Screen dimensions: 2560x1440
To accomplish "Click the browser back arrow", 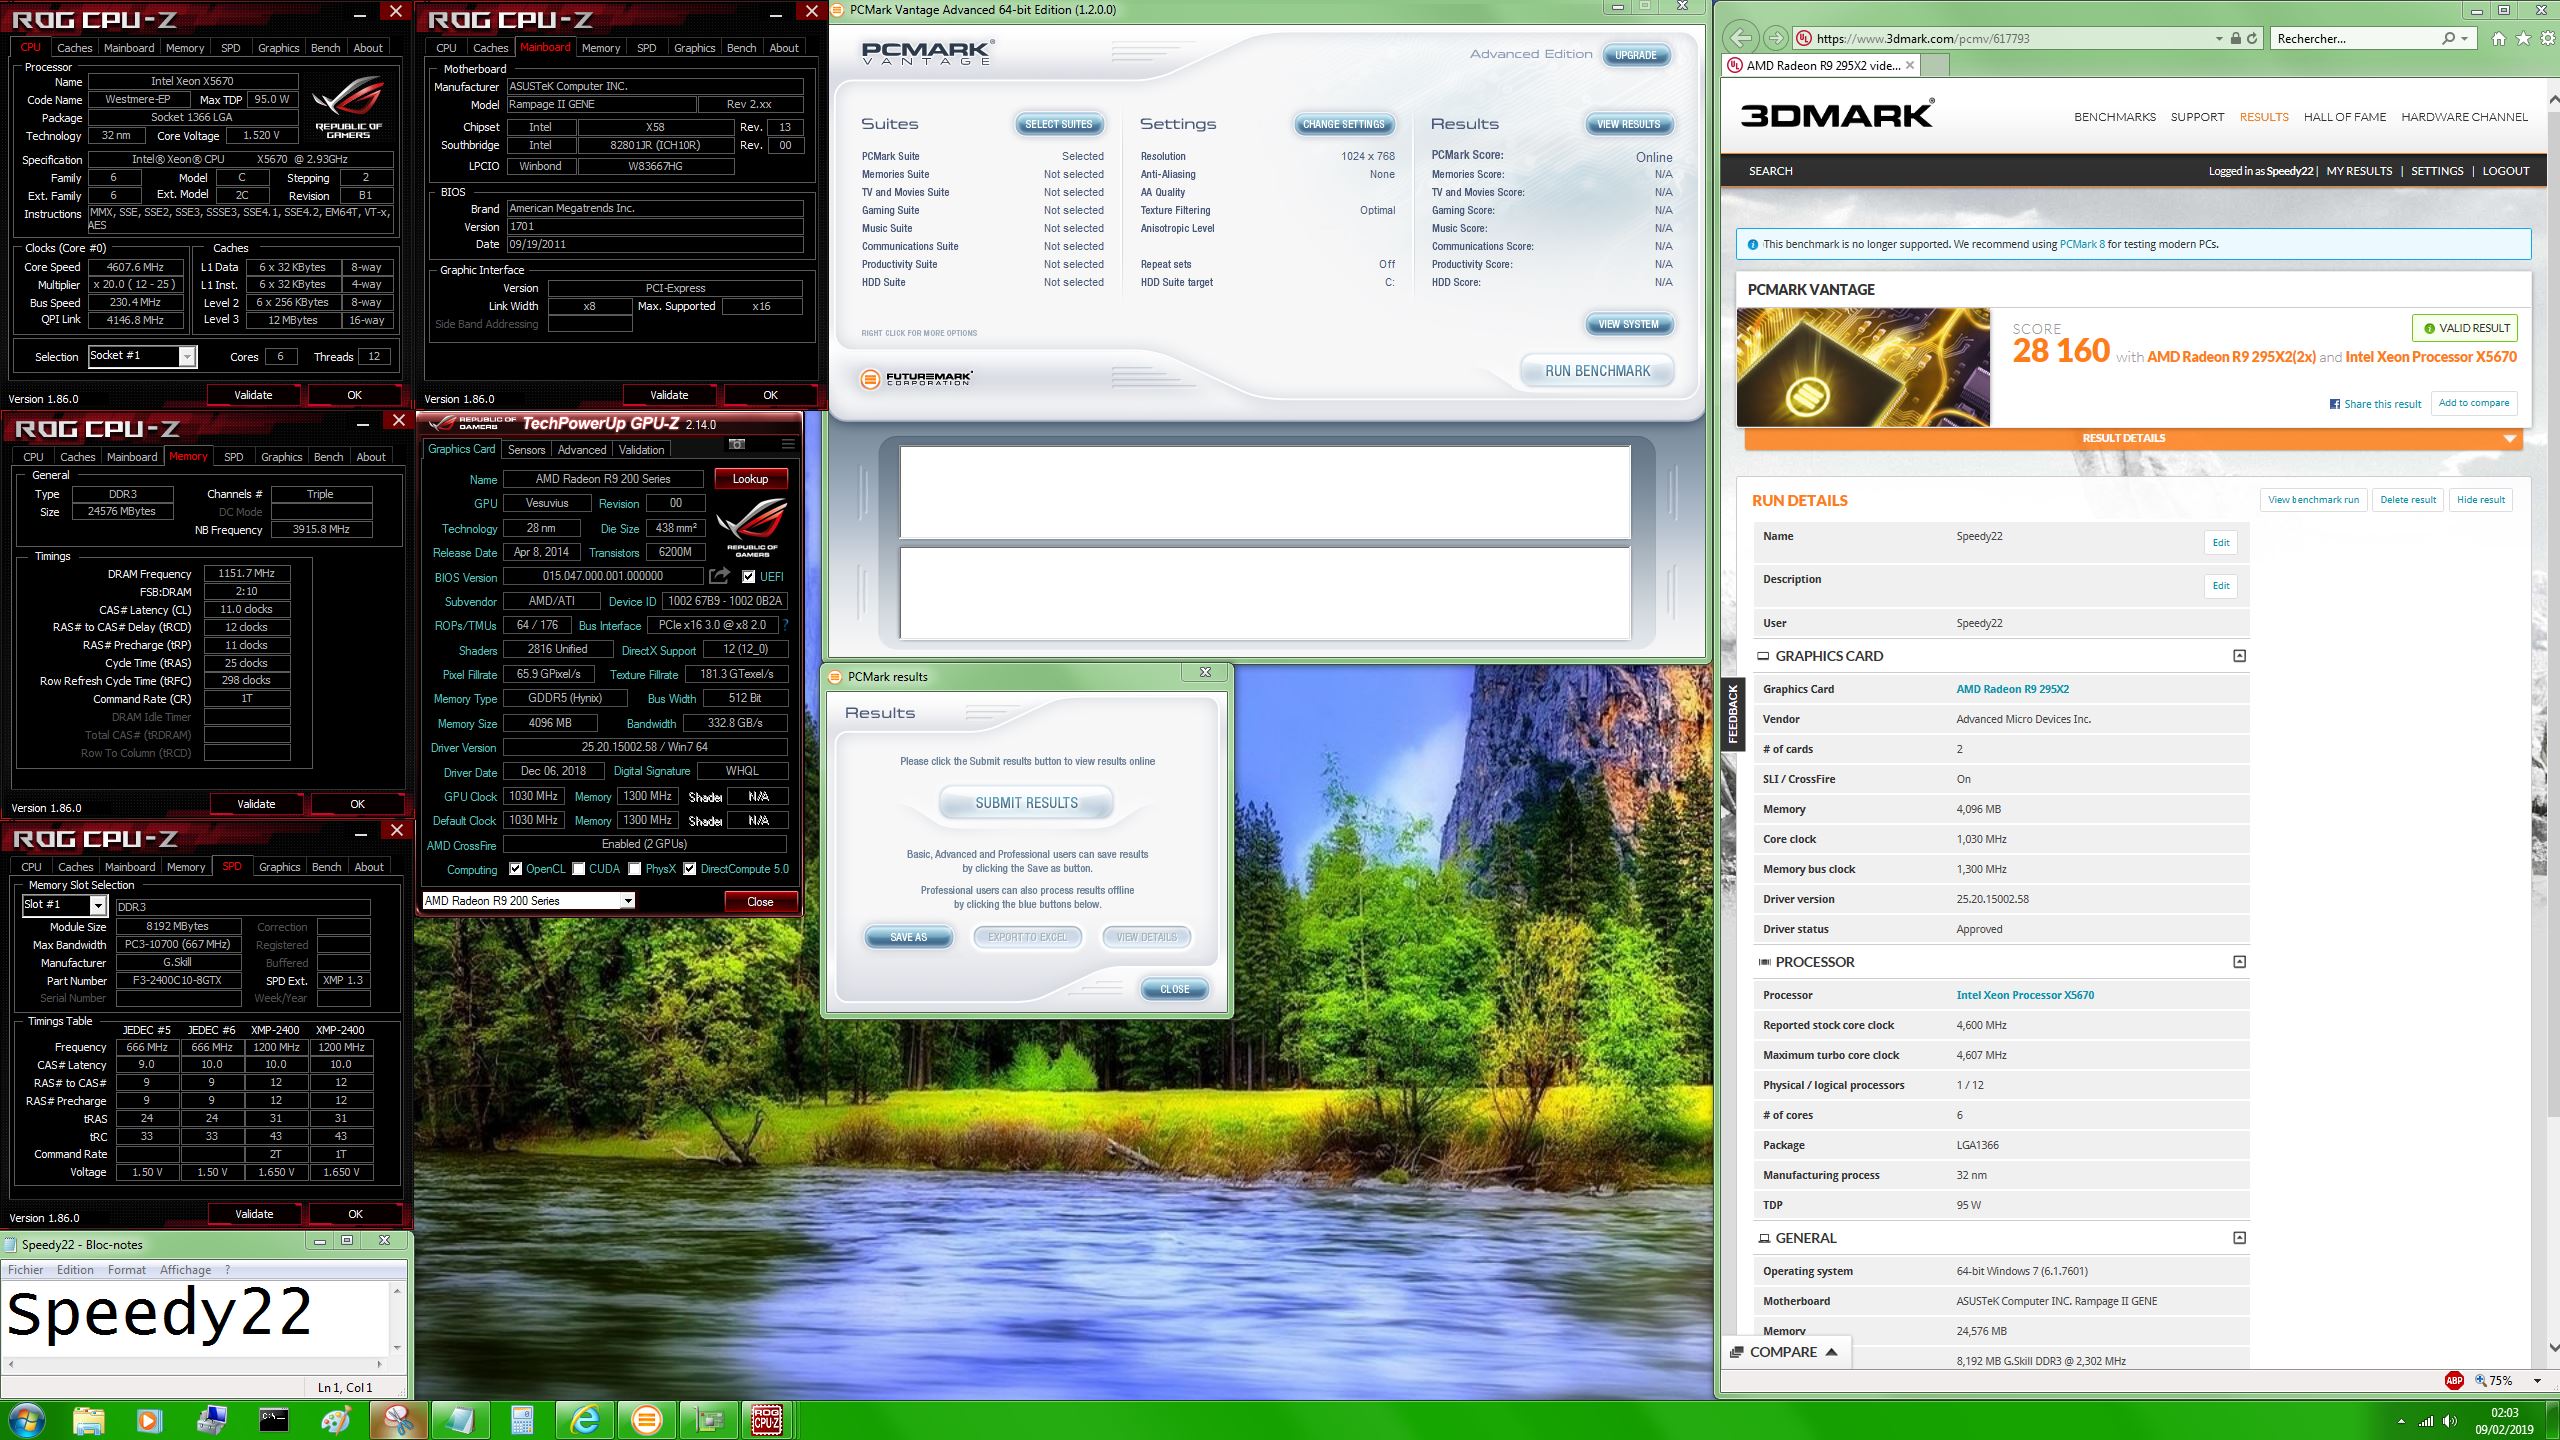I will [1741, 38].
